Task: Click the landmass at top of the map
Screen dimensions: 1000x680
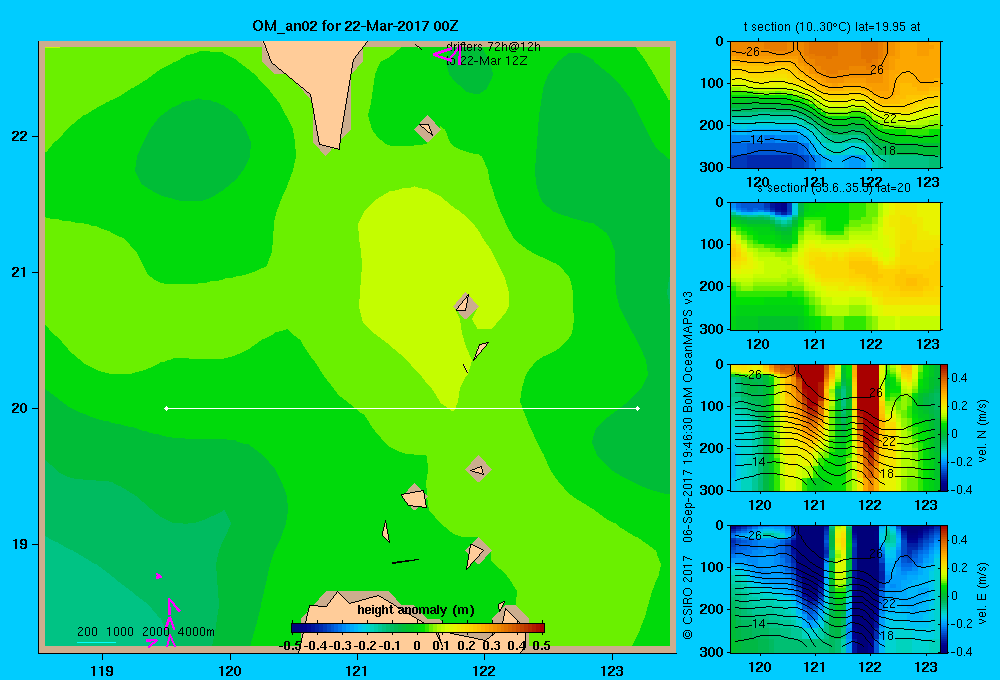Action: [316, 89]
